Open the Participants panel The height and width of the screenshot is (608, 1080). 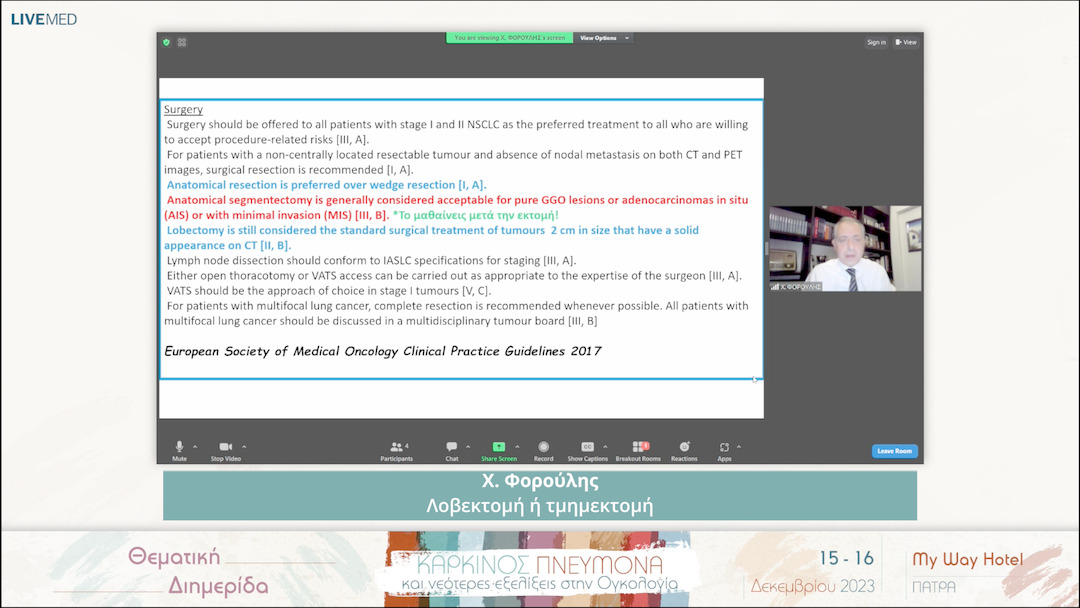396,447
